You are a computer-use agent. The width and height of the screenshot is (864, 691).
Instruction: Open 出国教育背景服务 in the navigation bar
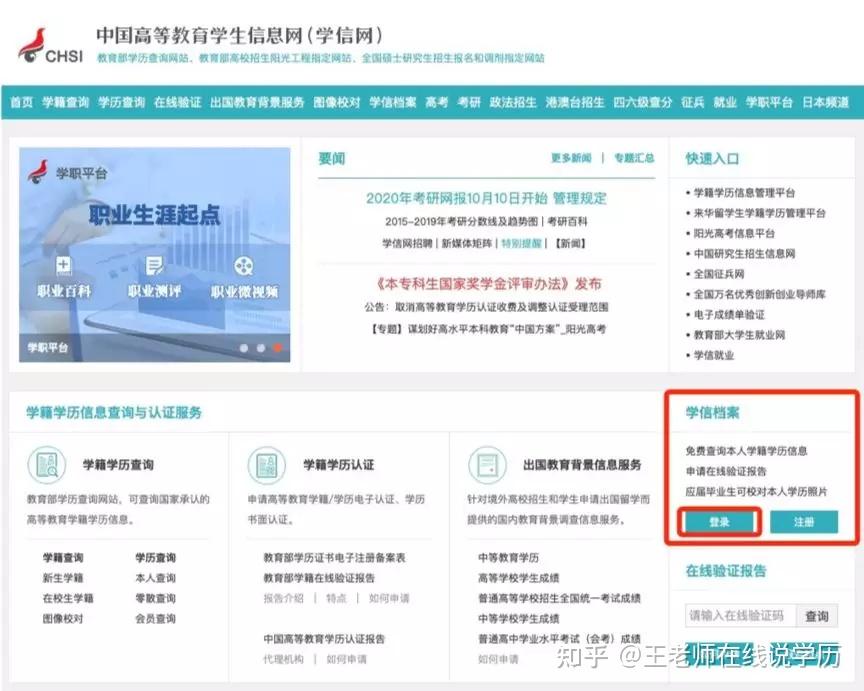tap(257, 102)
